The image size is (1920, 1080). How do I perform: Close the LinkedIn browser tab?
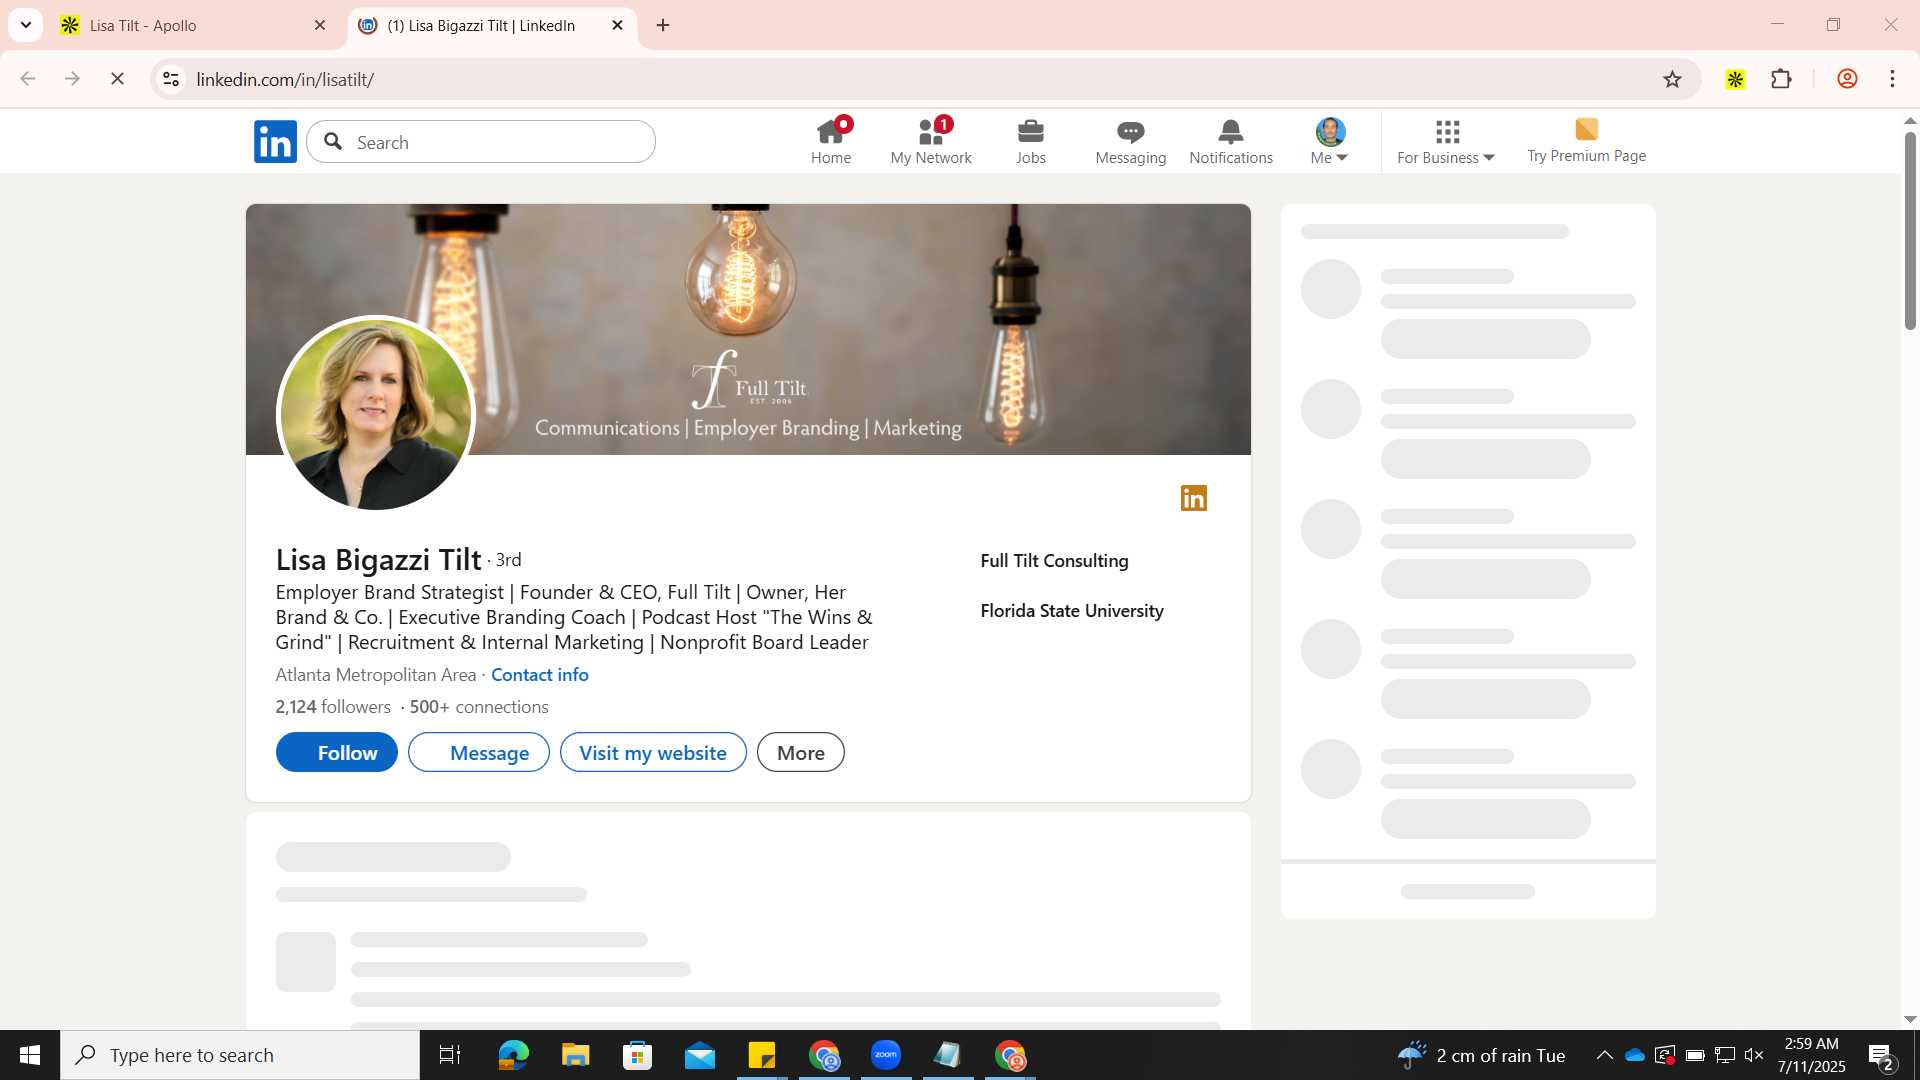point(617,26)
